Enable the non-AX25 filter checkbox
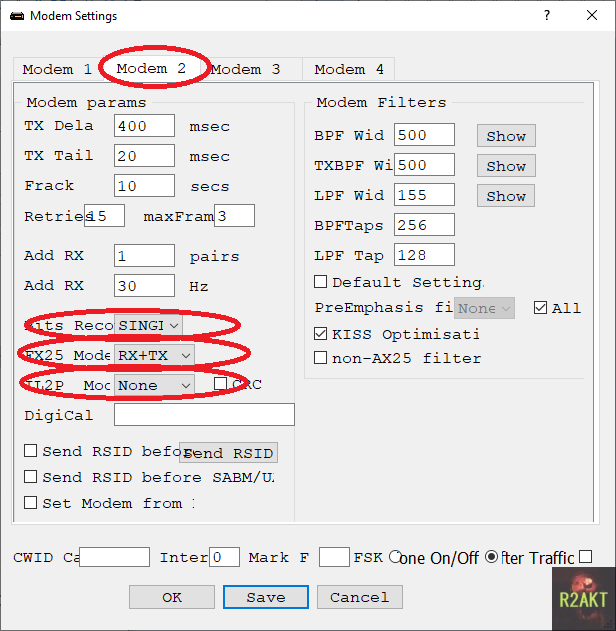 point(320,357)
